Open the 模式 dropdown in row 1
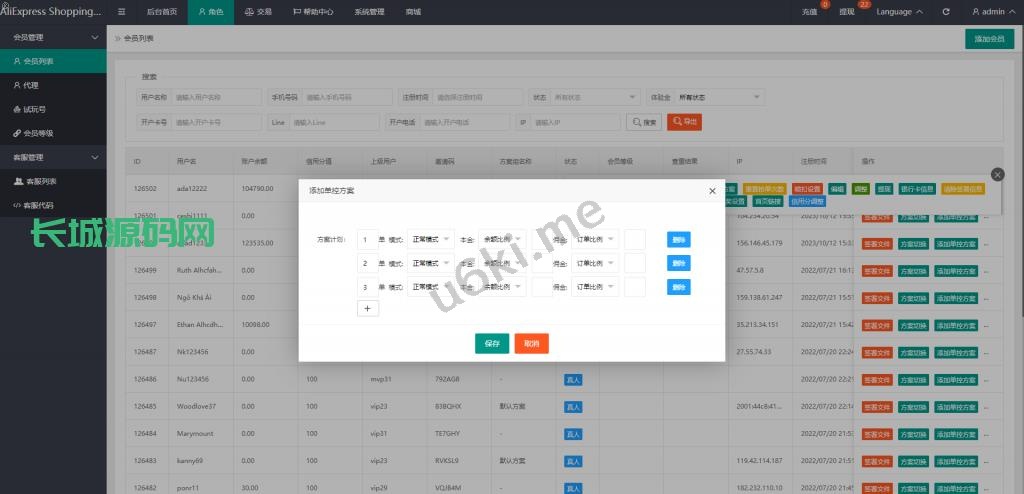Image resolution: width=1024 pixels, height=494 pixels. [431, 239]
